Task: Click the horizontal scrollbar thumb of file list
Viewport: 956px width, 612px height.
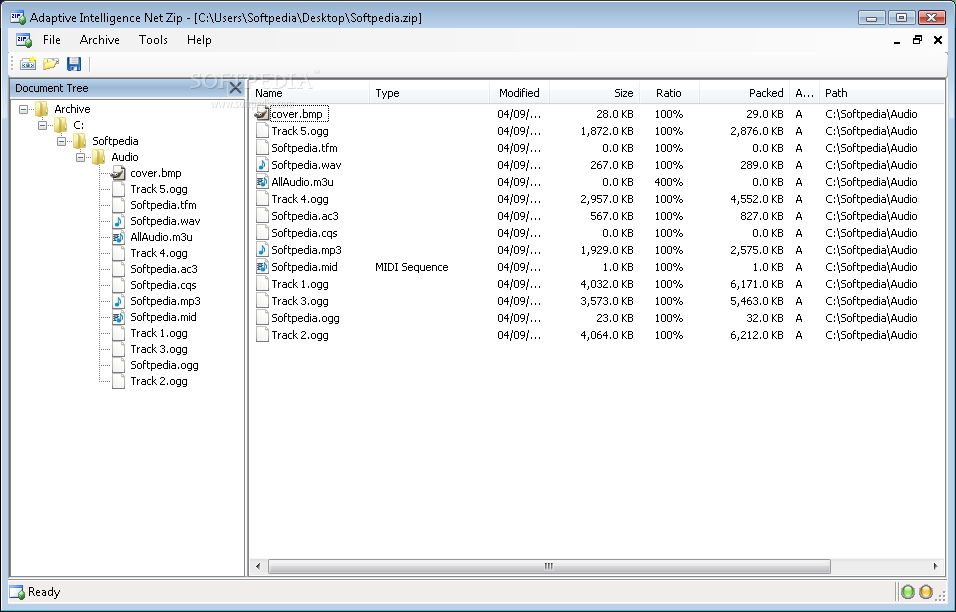Action: [549, 566]
